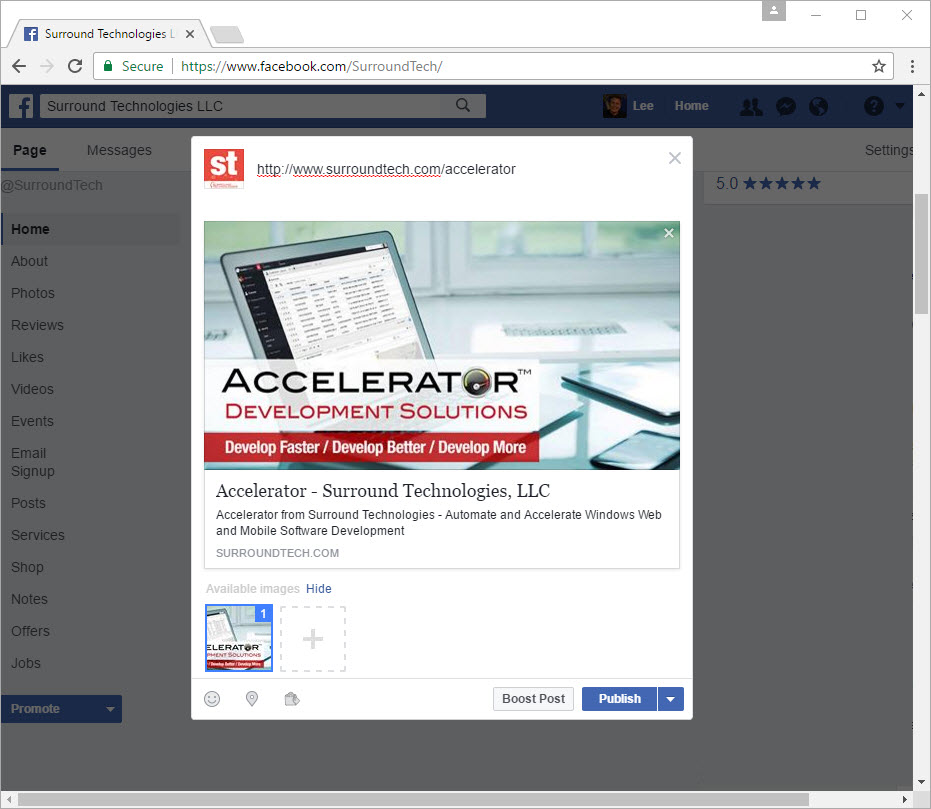931x809 pixels.
Task: Reload the page with refresh icon
Action: coord(75,66)
